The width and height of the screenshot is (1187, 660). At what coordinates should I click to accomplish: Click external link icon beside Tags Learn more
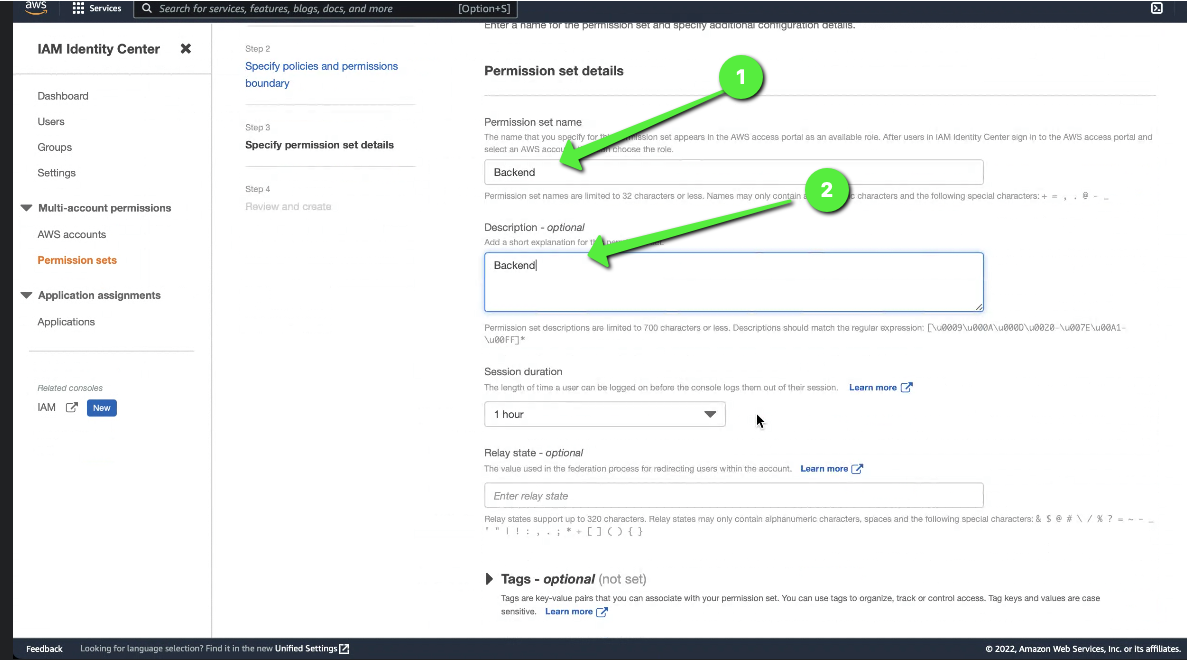pos(602,612)
